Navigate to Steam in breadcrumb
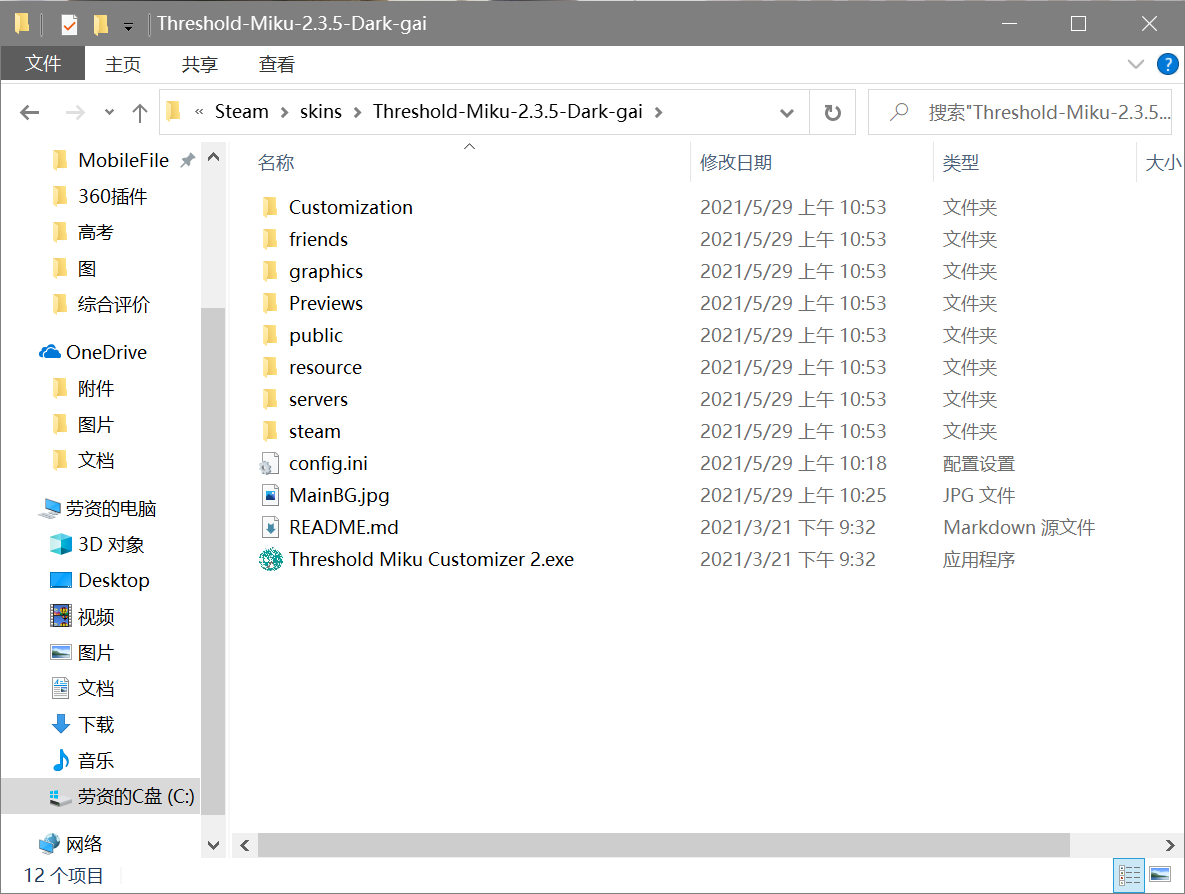This screenshot has height=894, width=1185. (242, 112)
